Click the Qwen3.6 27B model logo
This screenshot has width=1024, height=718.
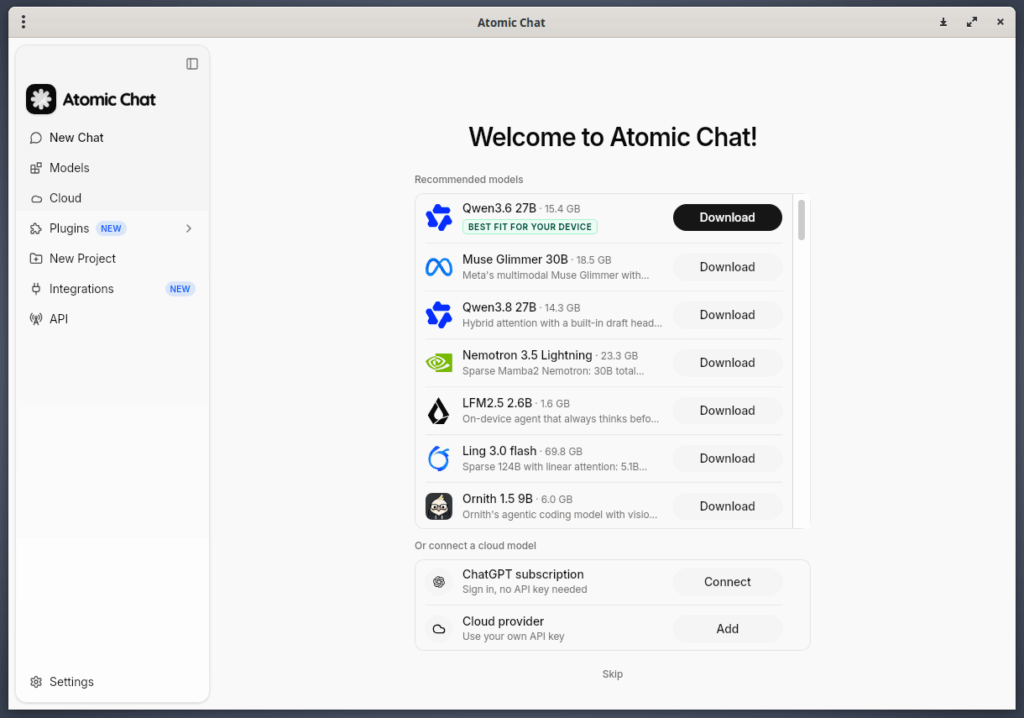(x=439, y=218)
